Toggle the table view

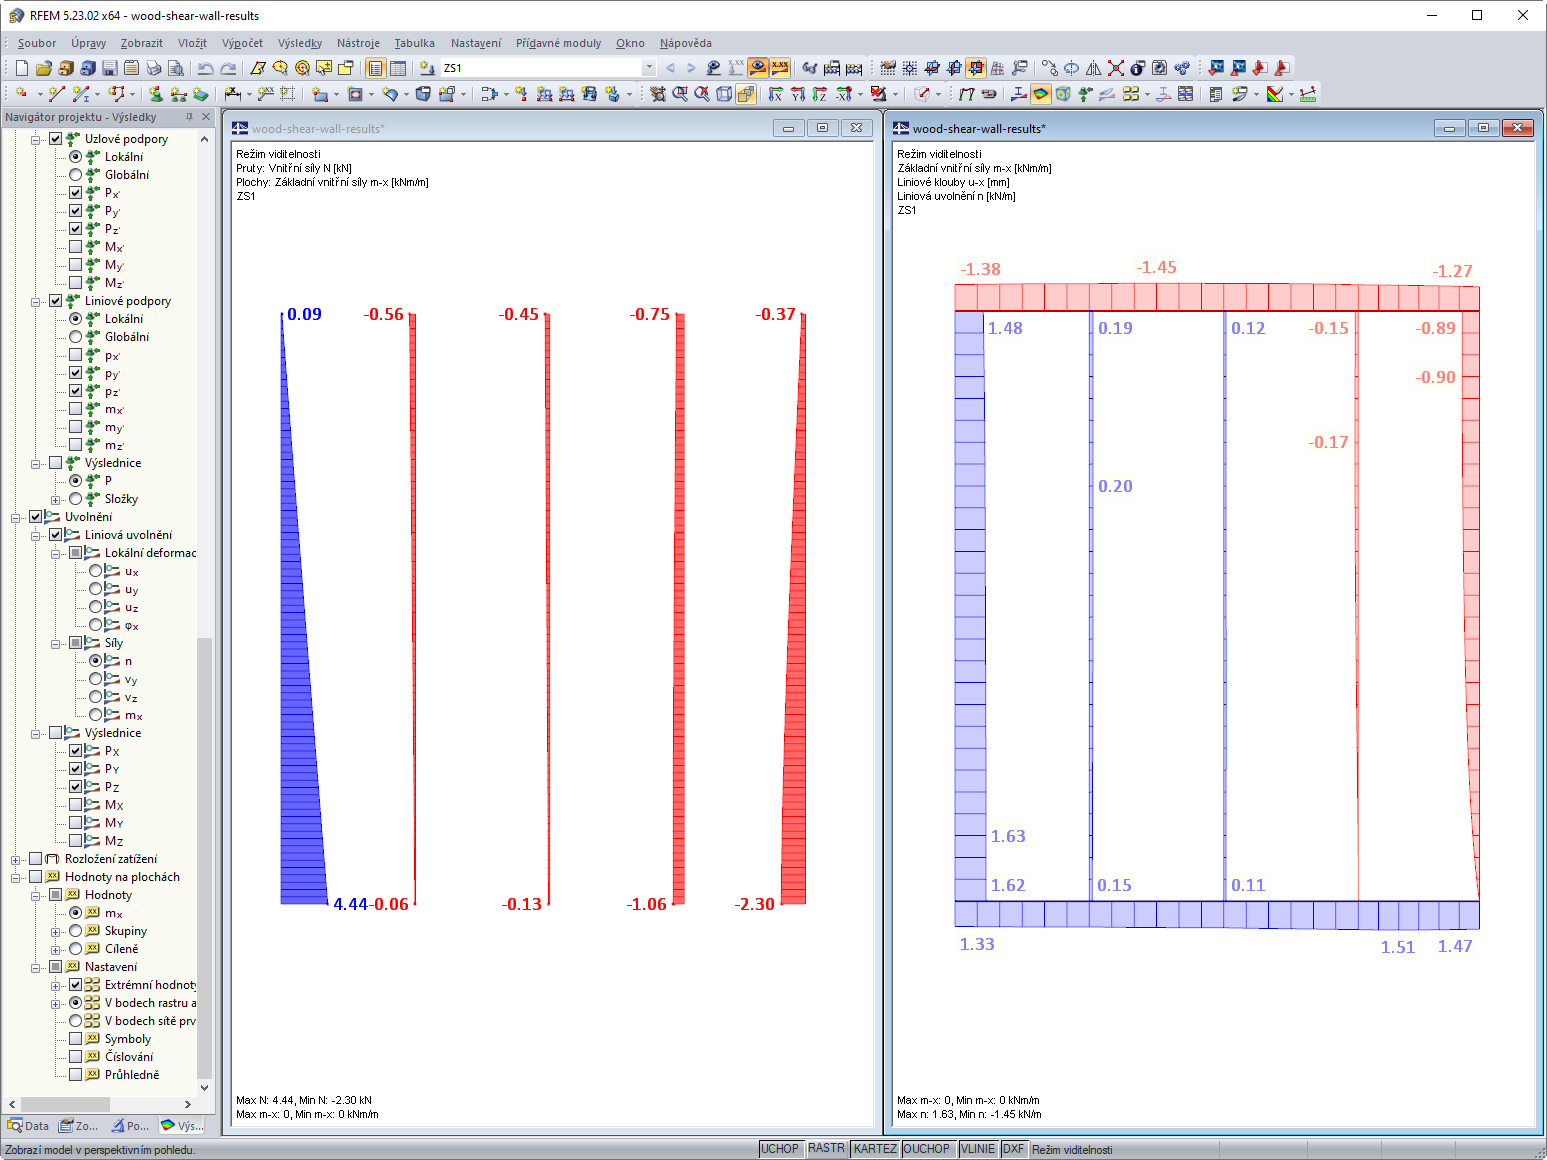397,68
